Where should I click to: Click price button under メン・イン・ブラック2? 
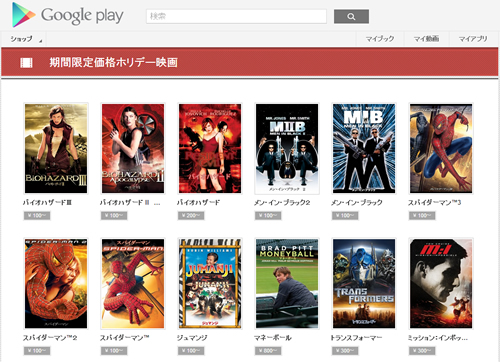[x=268, y=216]
